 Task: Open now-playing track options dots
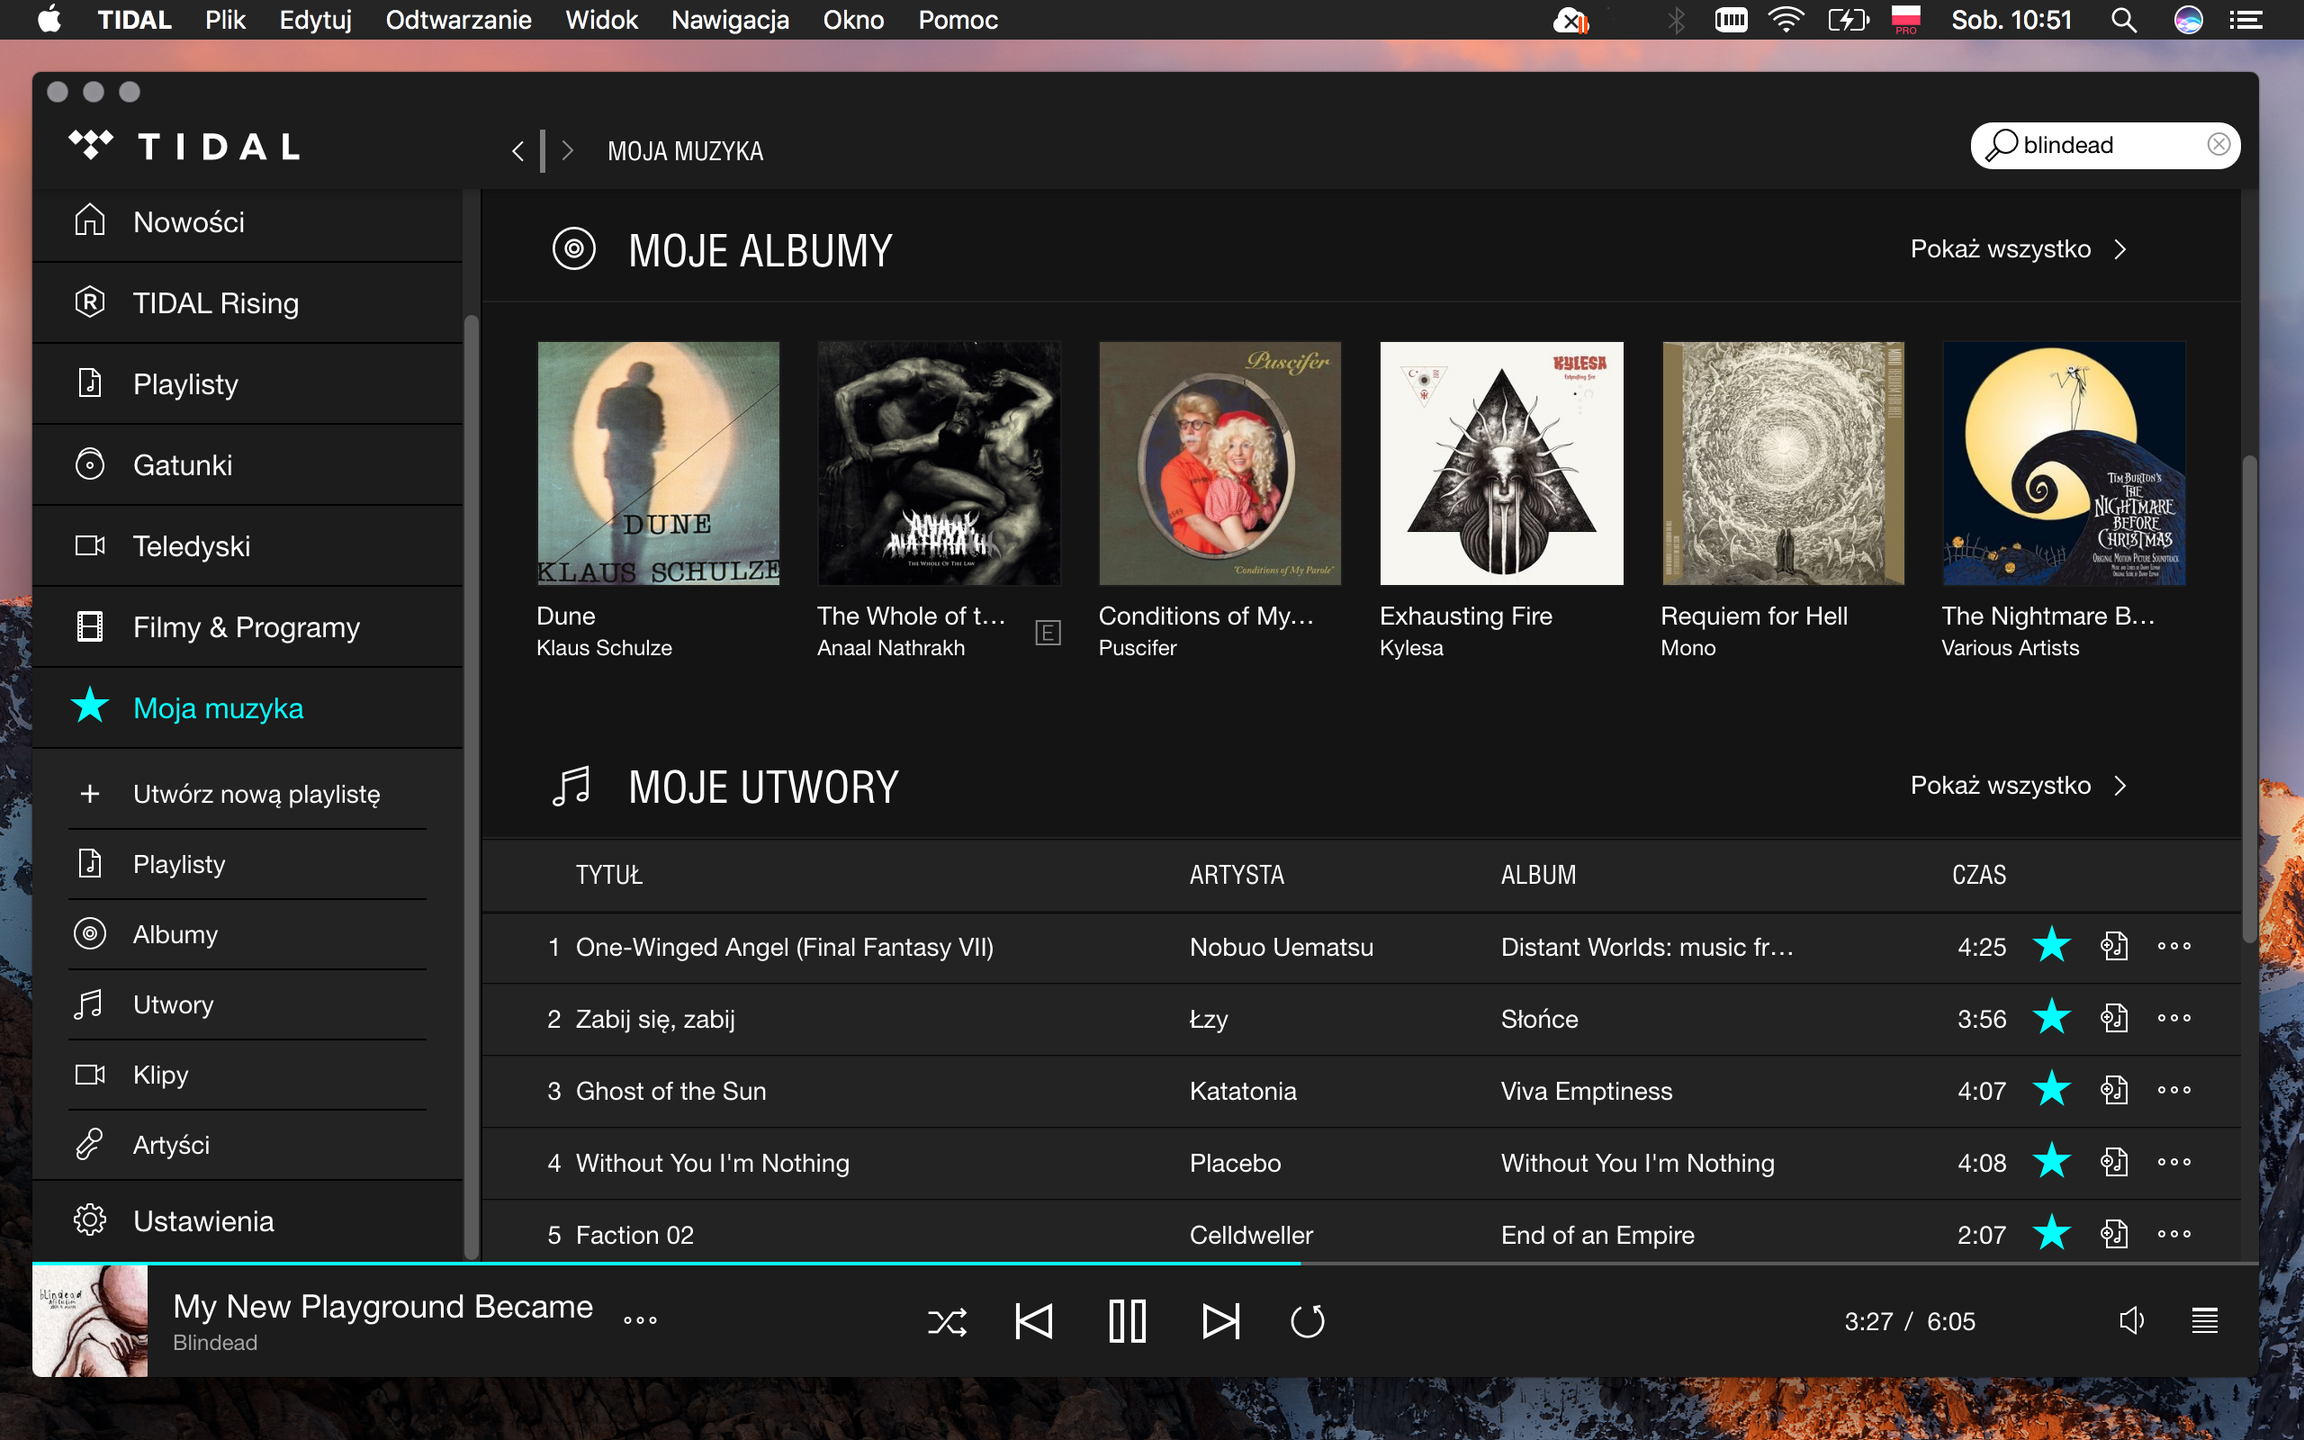click(x=640, y=1320)
